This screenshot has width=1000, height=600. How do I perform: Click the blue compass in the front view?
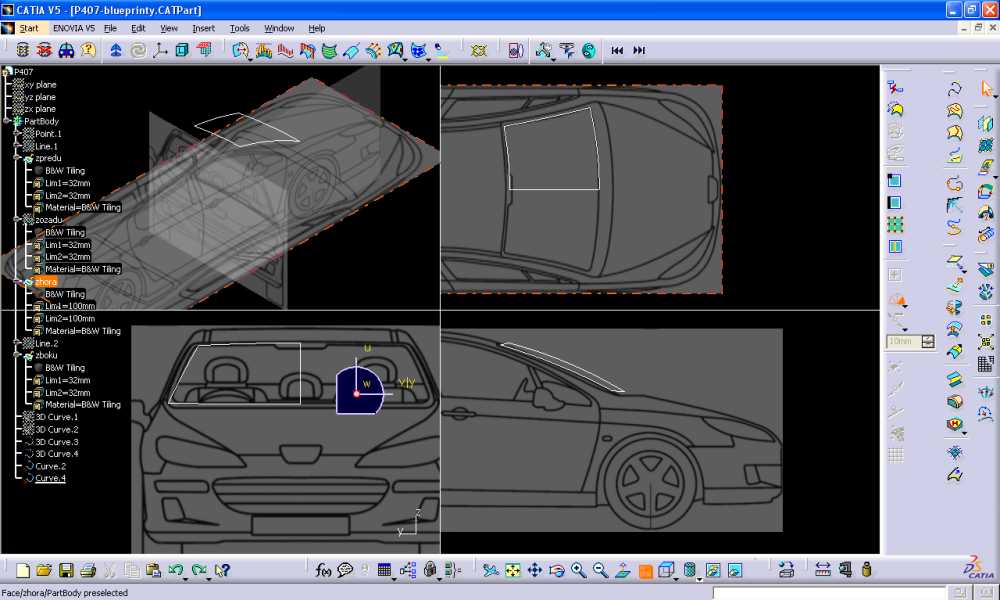[x=360, y=391]
